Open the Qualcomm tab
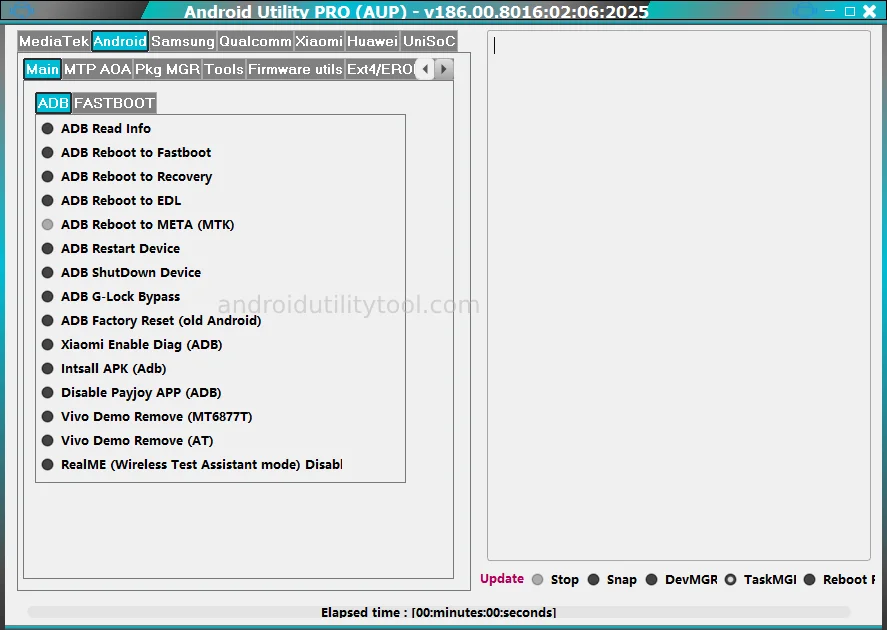887x630 pixels. [x=255, y=41]
